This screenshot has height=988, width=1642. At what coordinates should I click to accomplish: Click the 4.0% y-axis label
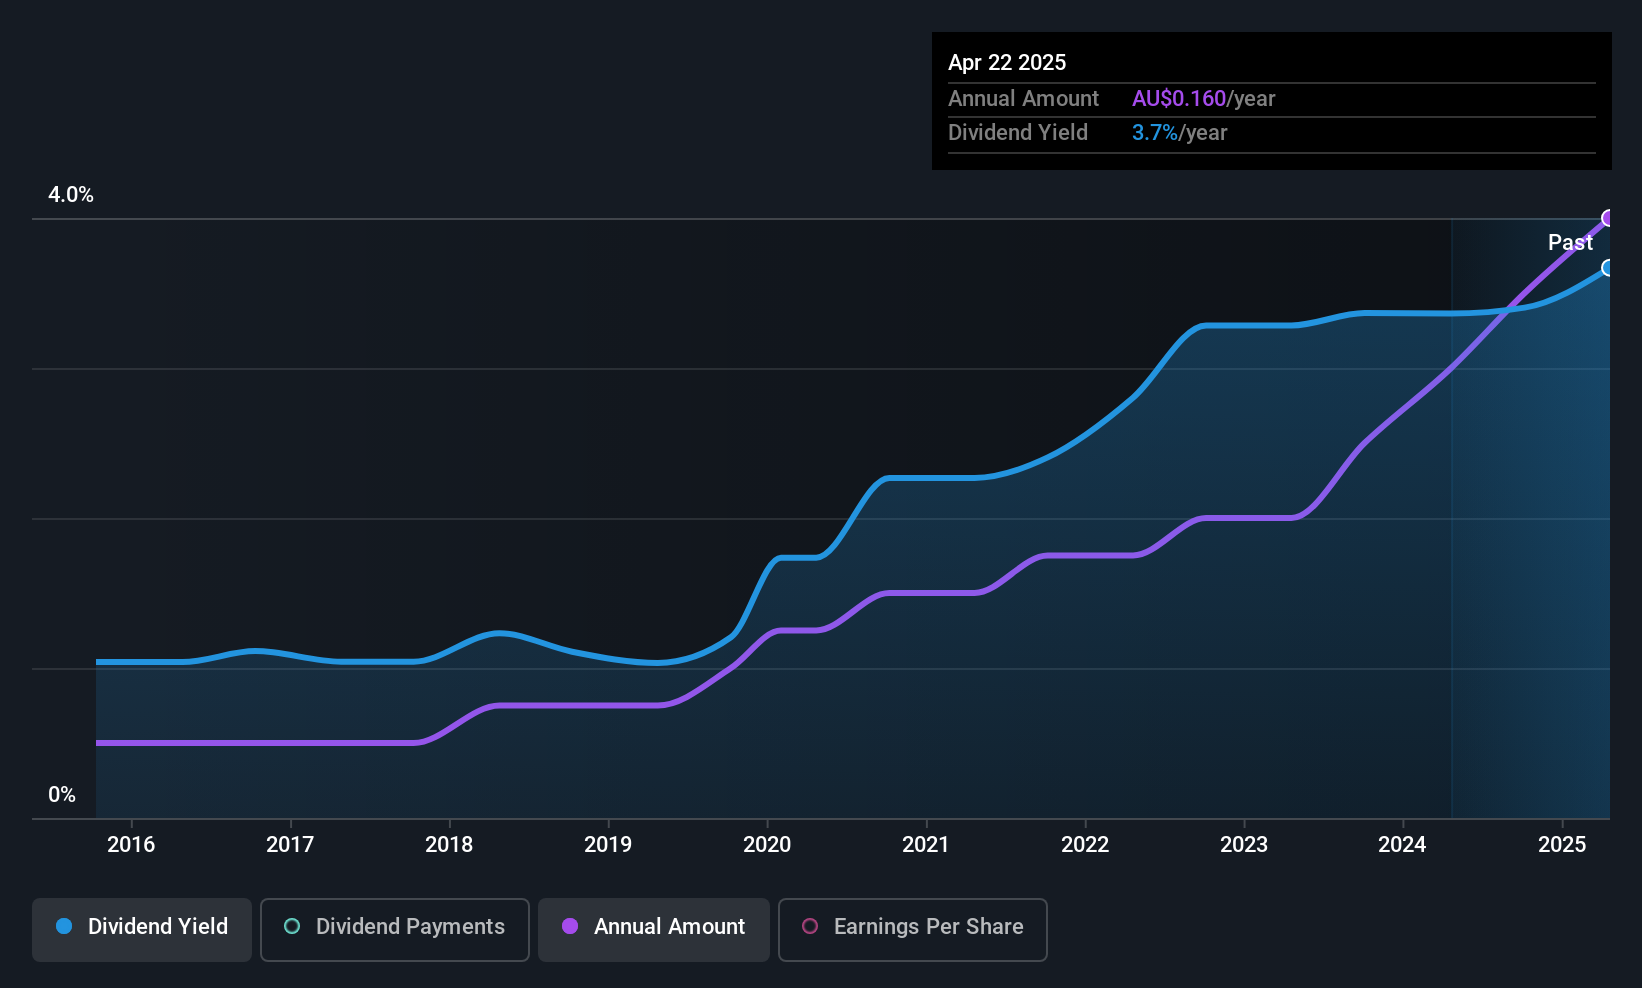pyautogui.click(x=71, y=195)
